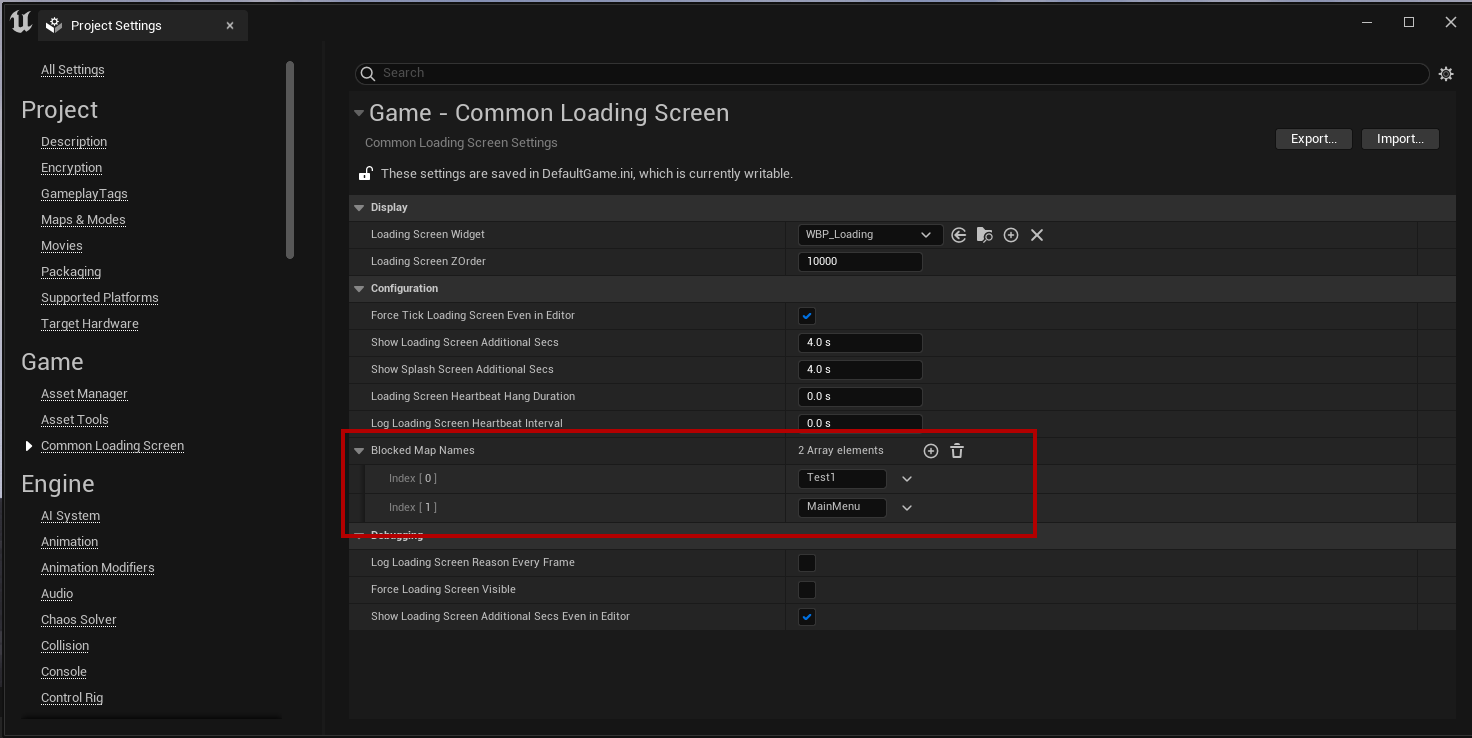1472x738 pixels.
Task: Enable Force Loading Screen Visible checkbox
Action: (x=807, y=590)
